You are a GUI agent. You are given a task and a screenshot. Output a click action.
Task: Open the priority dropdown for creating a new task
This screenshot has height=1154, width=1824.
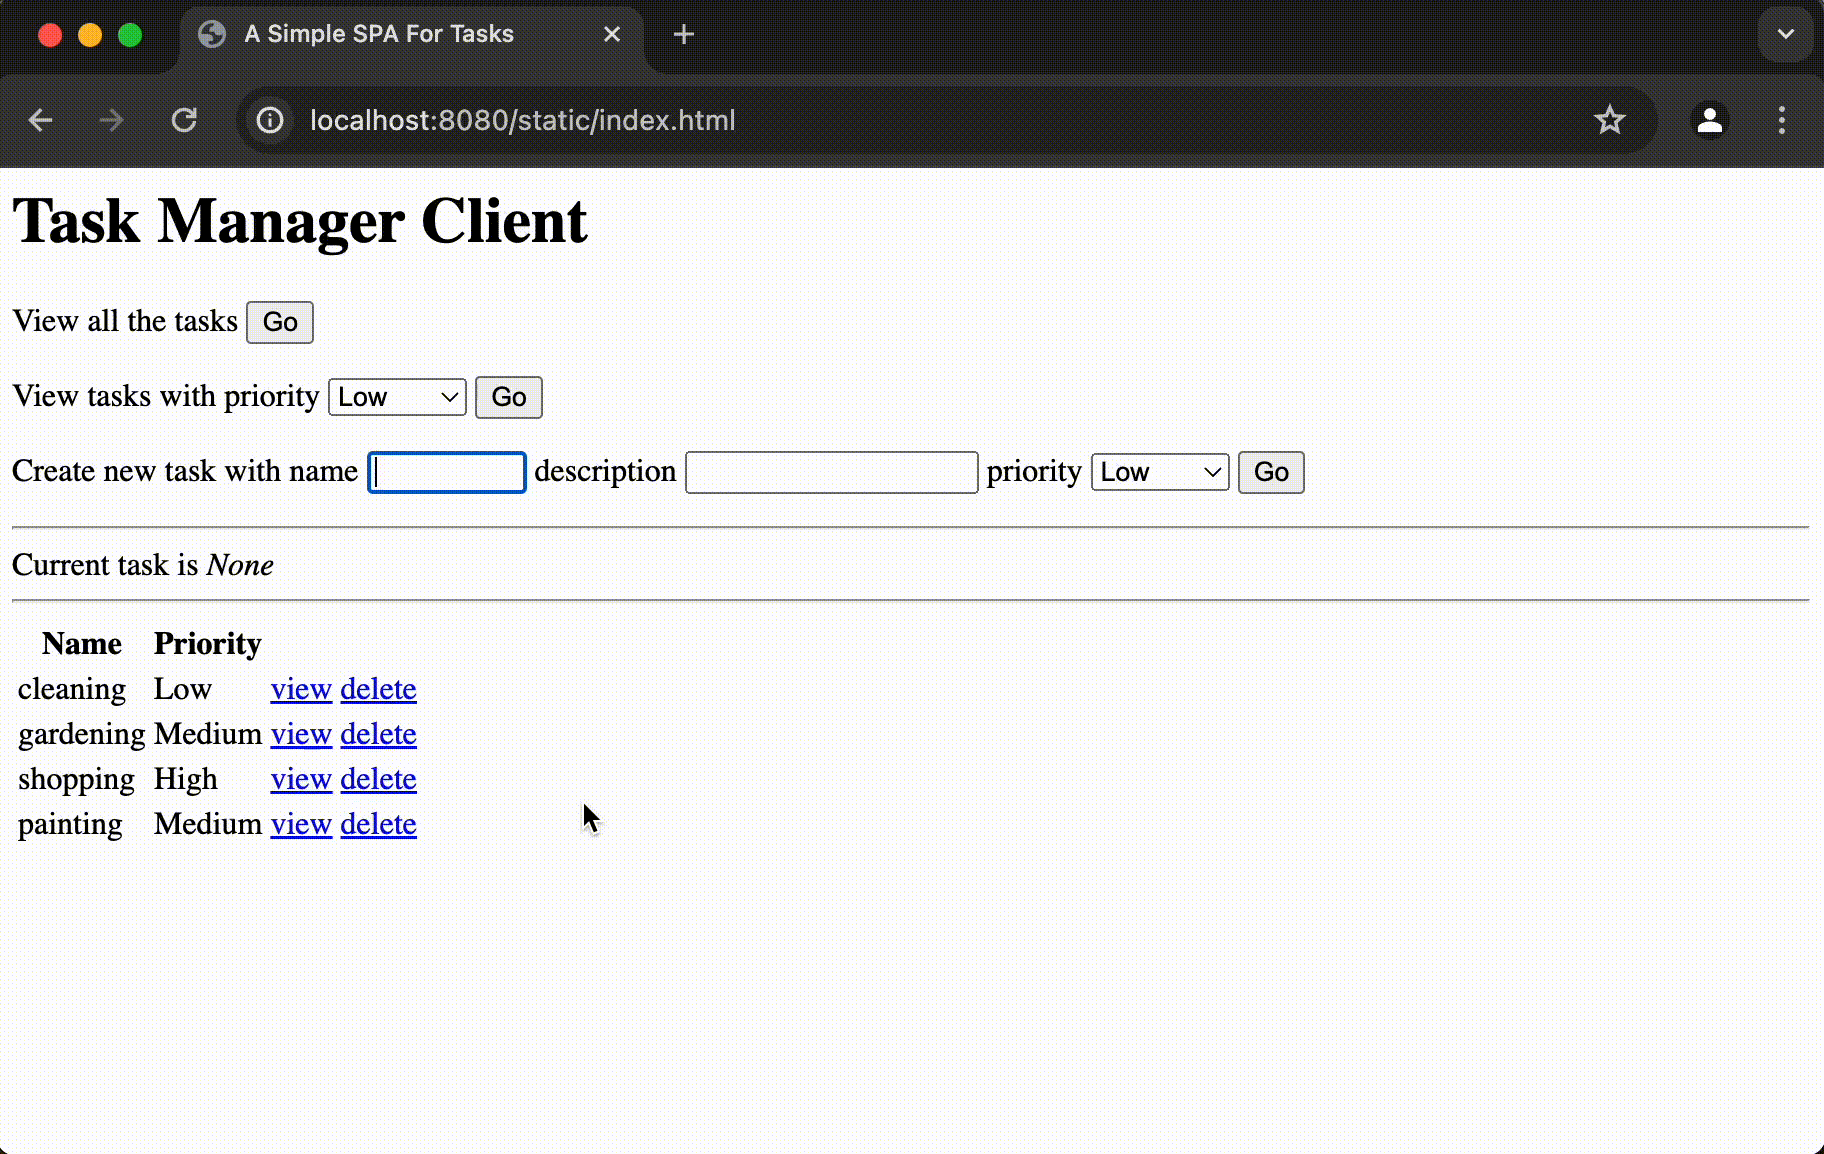coord(1159,472)
